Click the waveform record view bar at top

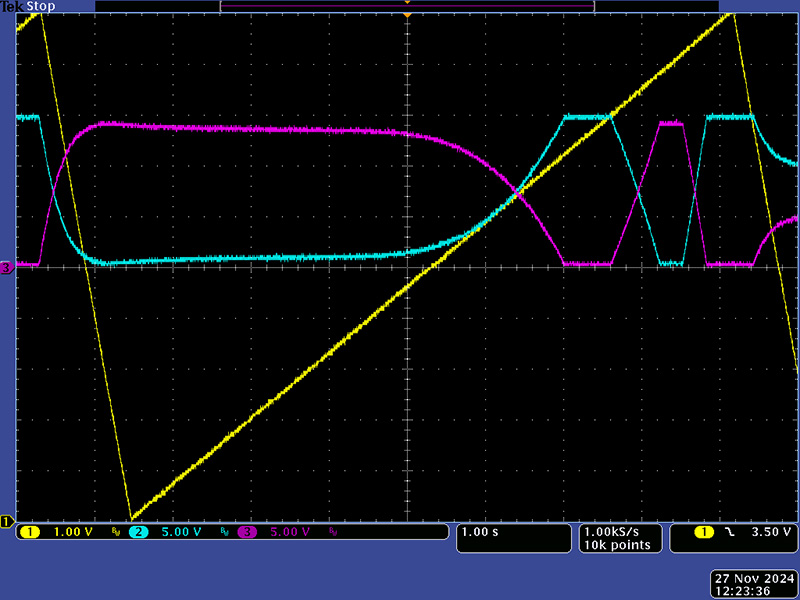click(407, 6)
